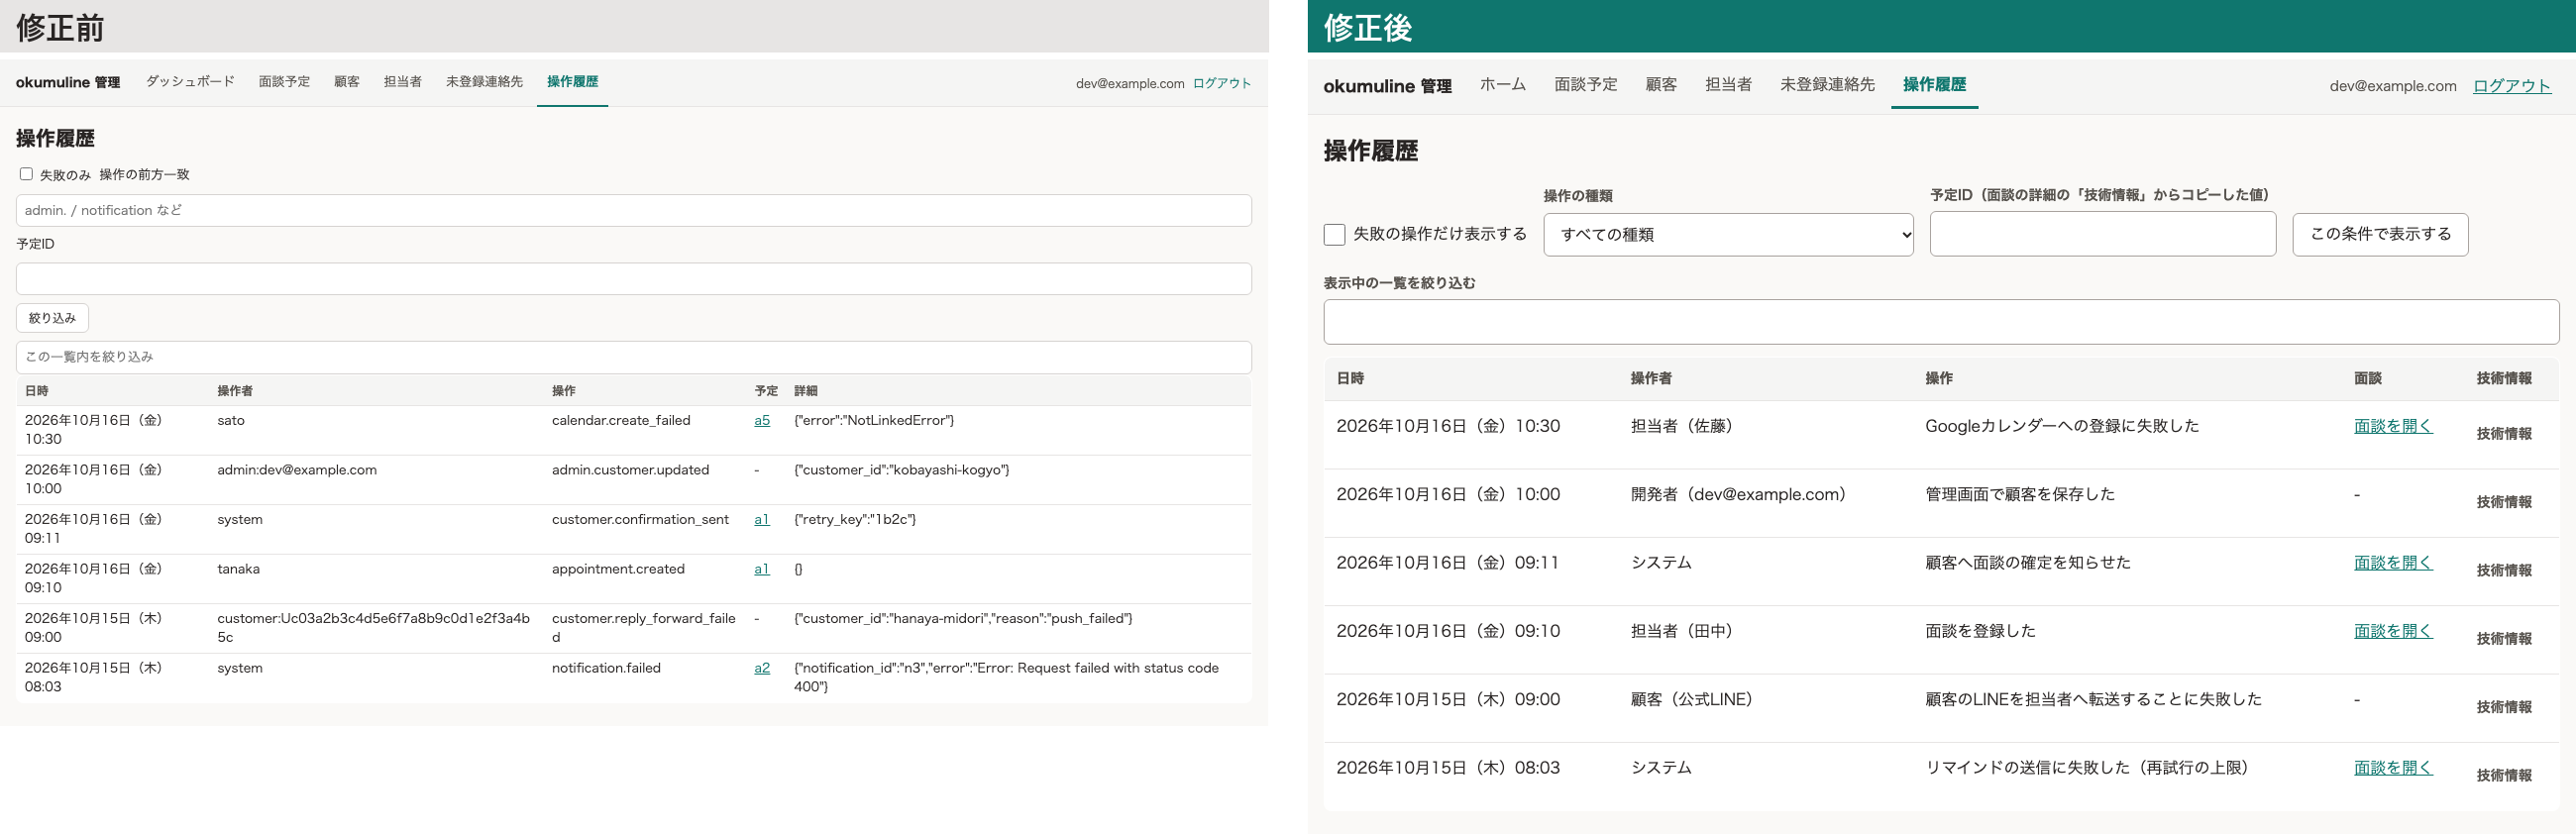The width and height of the screenshot is (2576, 834).
Task: Open ダッシュボード tab in 修正前 panel
Action: pyautogui.click(x=190, y=82)
